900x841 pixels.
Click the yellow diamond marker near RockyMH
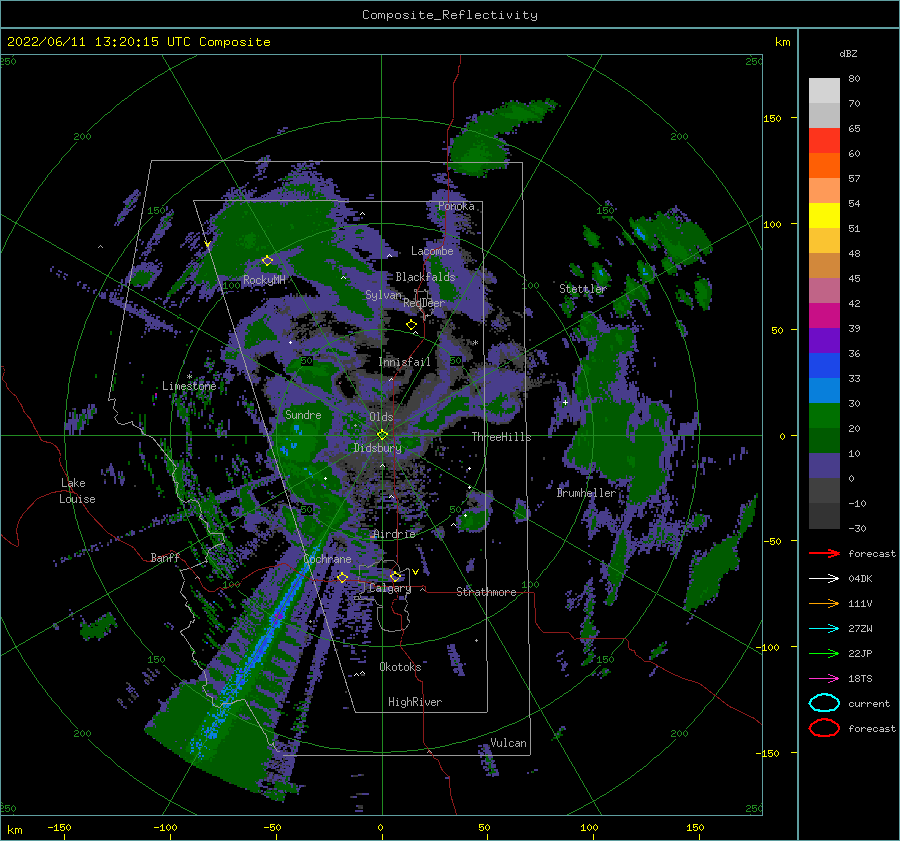click(x=267, y=261)
